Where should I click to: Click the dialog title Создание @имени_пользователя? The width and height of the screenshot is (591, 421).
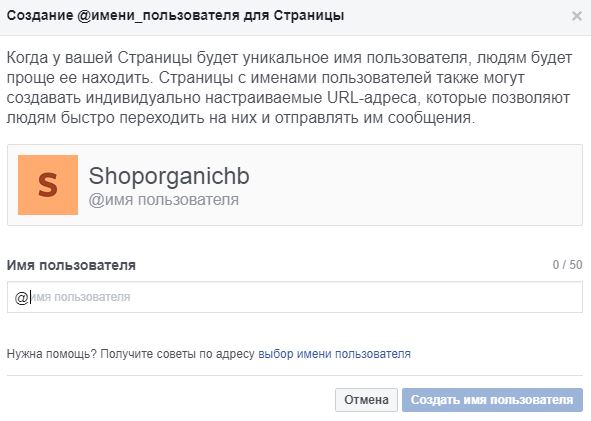pyautogui.click(x=123, y=16)
